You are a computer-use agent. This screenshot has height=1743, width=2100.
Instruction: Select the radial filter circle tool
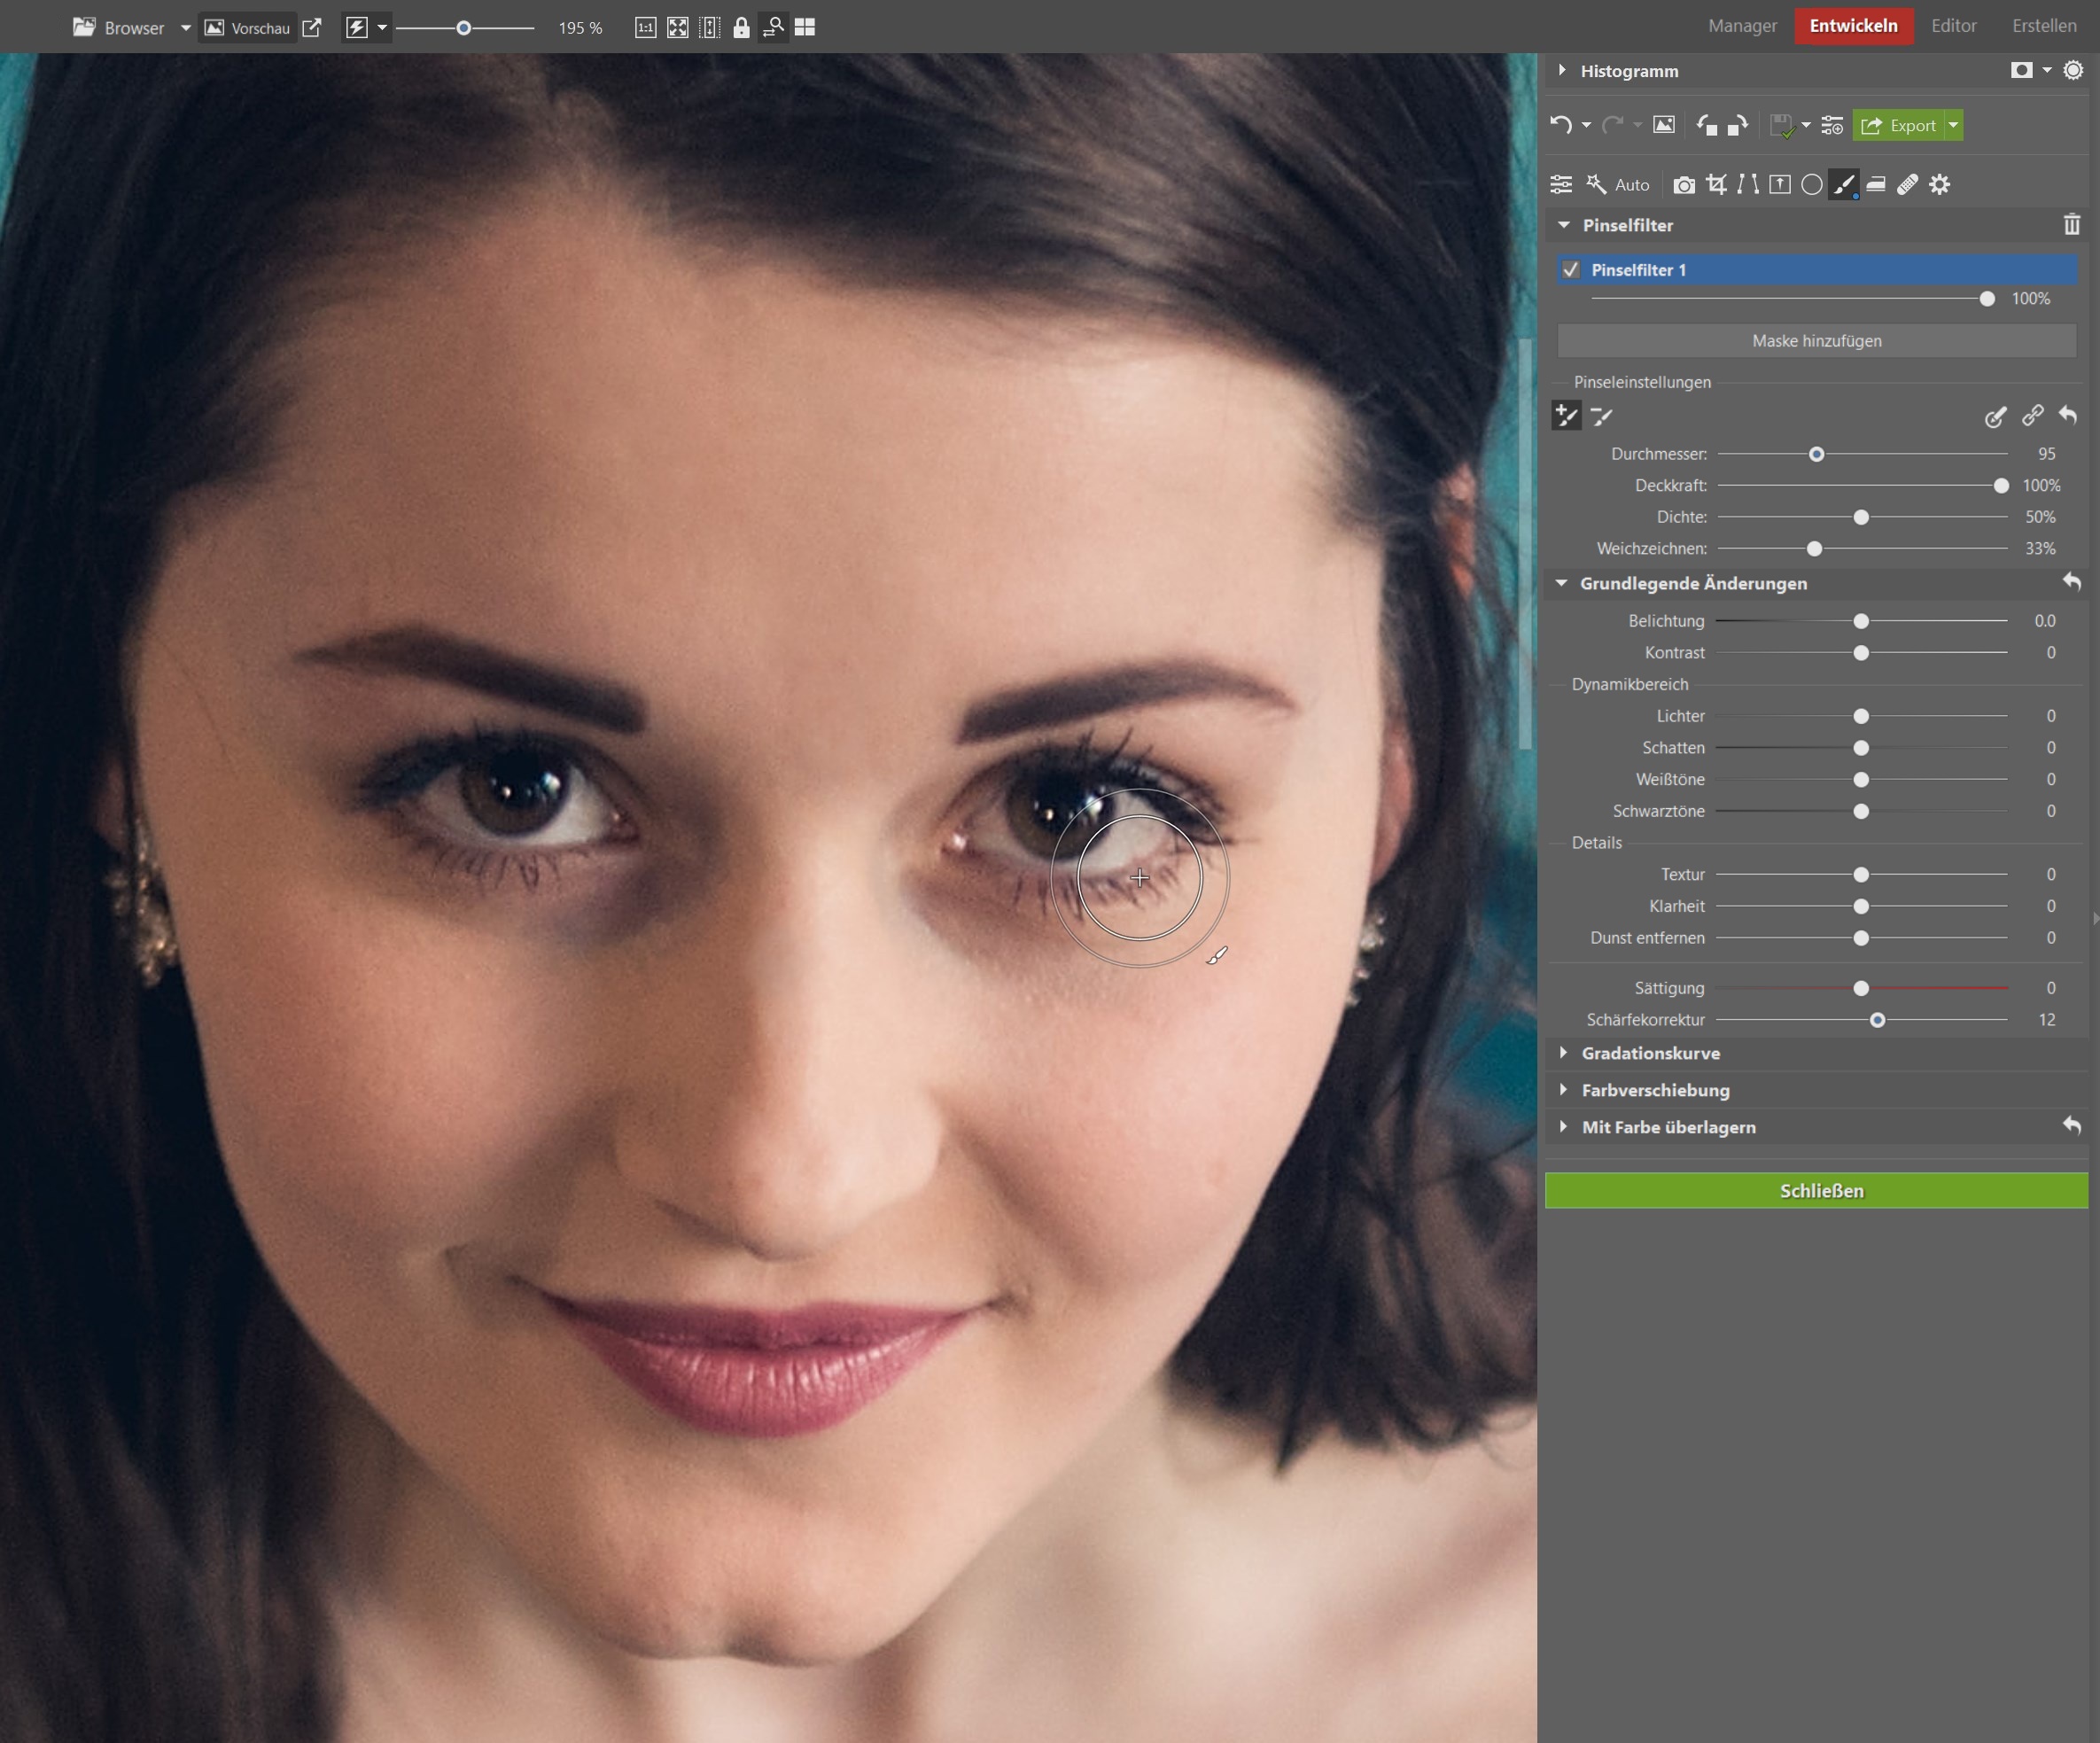(x=1811, y=184)
